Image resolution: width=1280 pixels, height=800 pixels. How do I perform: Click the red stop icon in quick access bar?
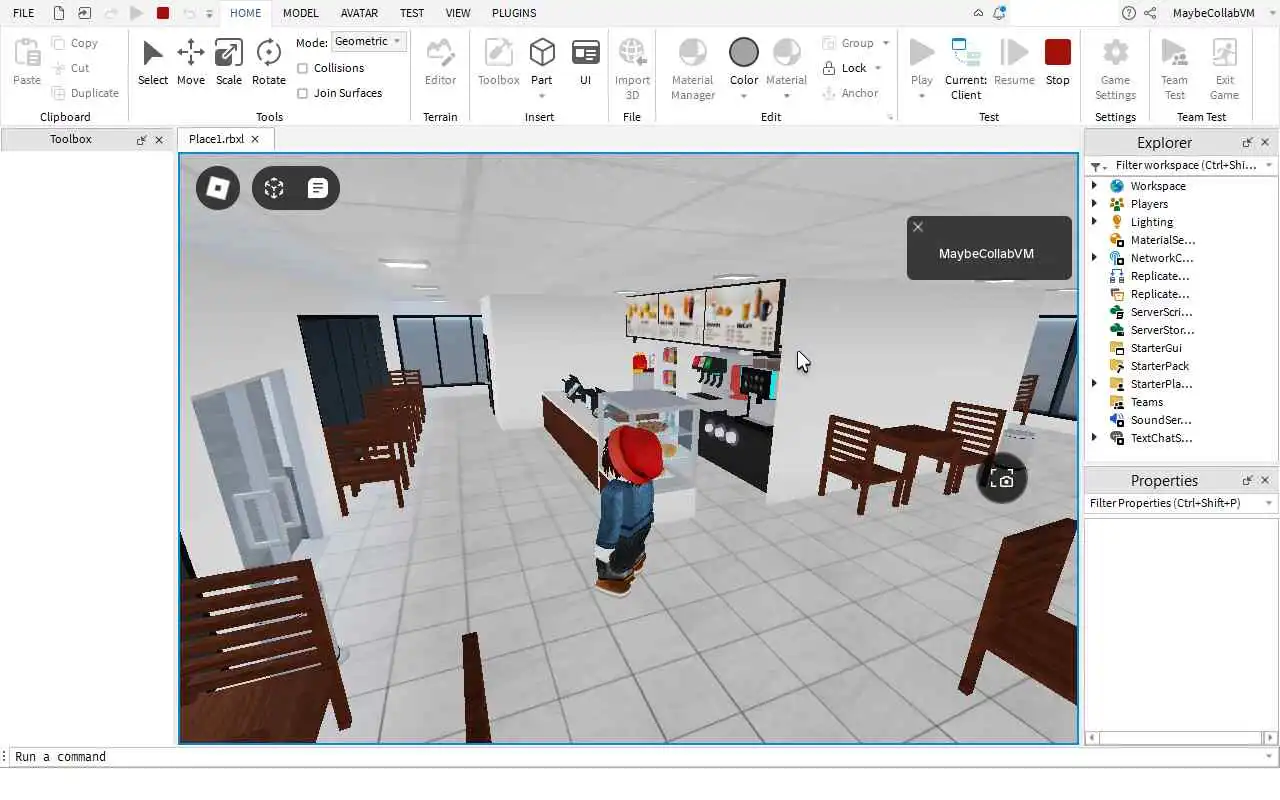(x=163, y=13)
